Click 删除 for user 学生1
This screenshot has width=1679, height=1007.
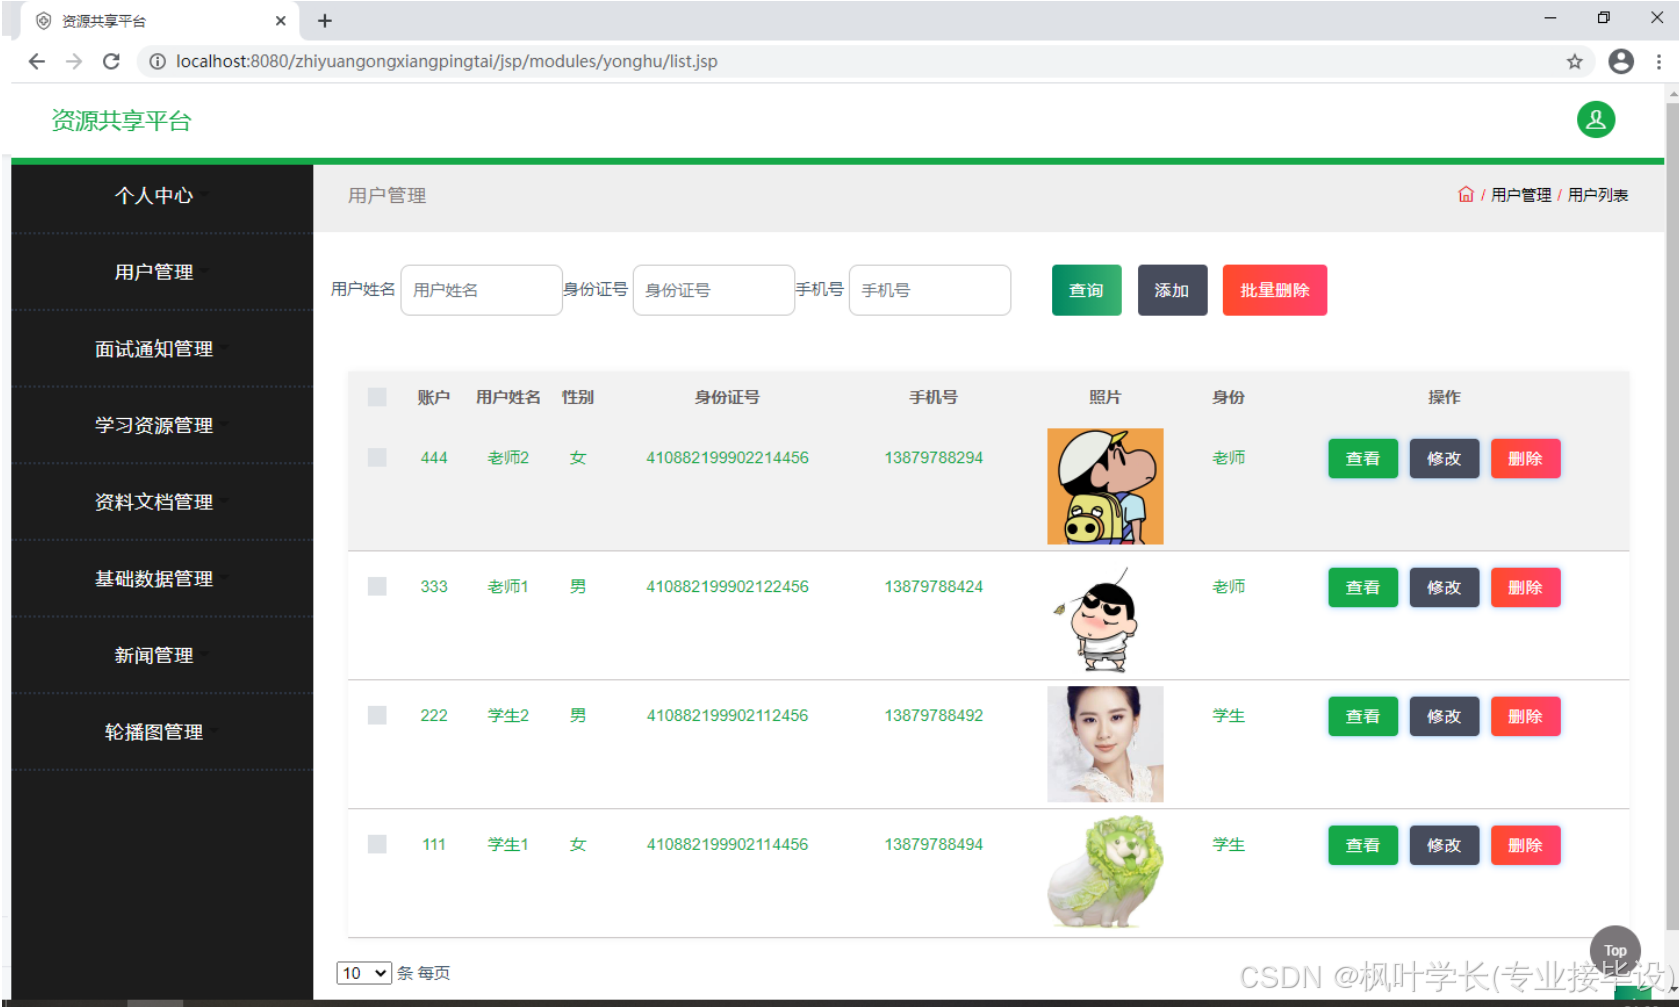[1525, 846]
